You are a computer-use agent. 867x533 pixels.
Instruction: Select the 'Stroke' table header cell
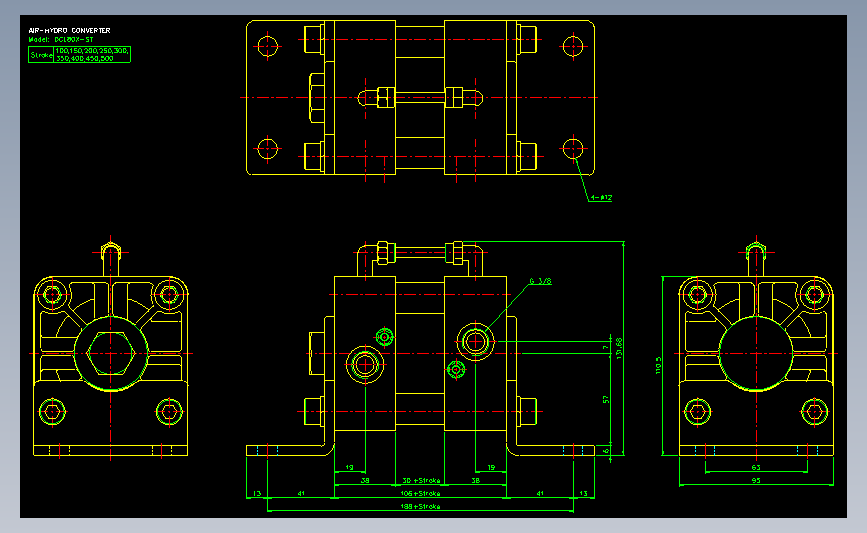[41, 55]
